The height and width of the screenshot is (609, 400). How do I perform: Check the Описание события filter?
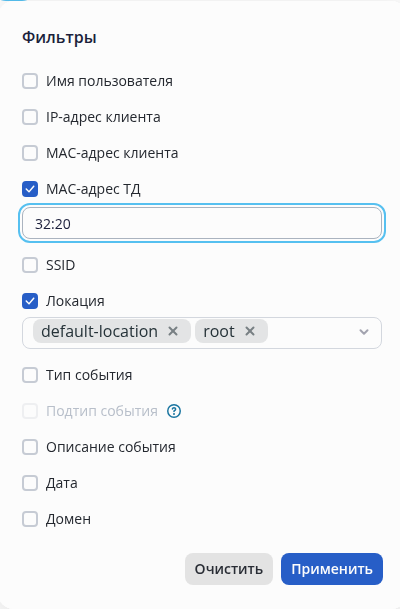30,447
